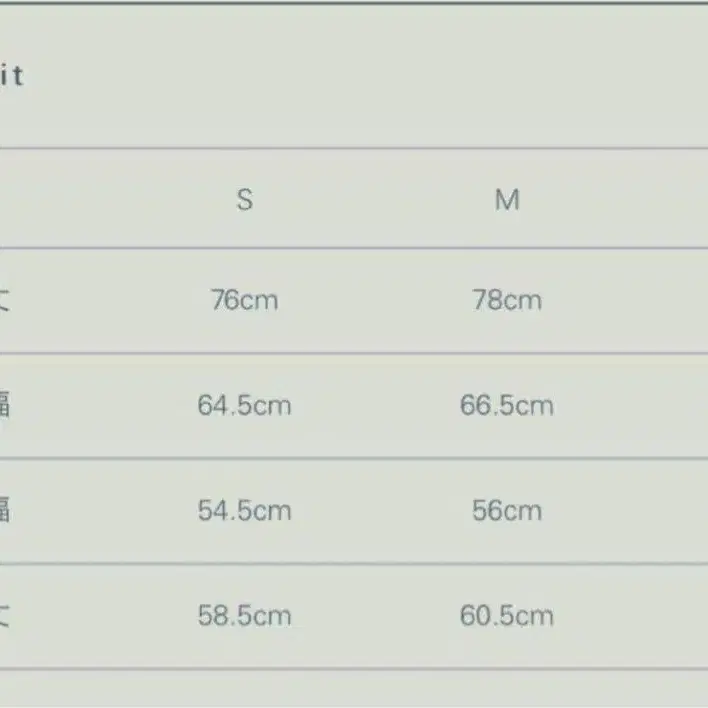Click the 60.5cm measurement value
The height and width of the screenshot is (708, 708).
(x=507, y=615)
